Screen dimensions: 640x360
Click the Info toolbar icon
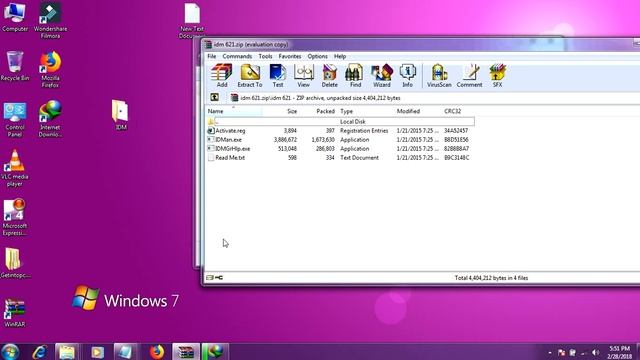407,76
